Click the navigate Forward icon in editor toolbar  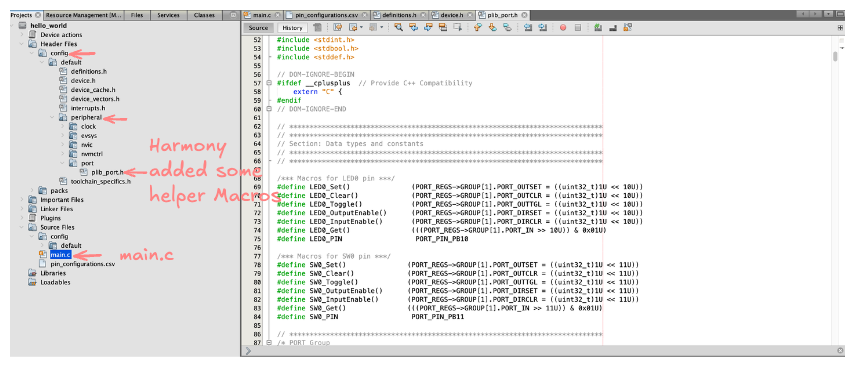coord(373,27)
